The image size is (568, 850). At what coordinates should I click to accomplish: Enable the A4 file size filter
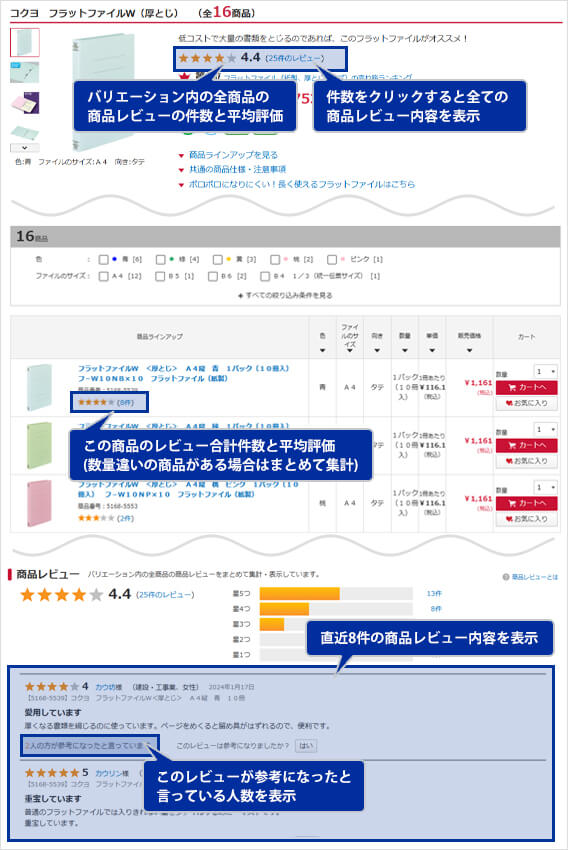pos(104,276)
